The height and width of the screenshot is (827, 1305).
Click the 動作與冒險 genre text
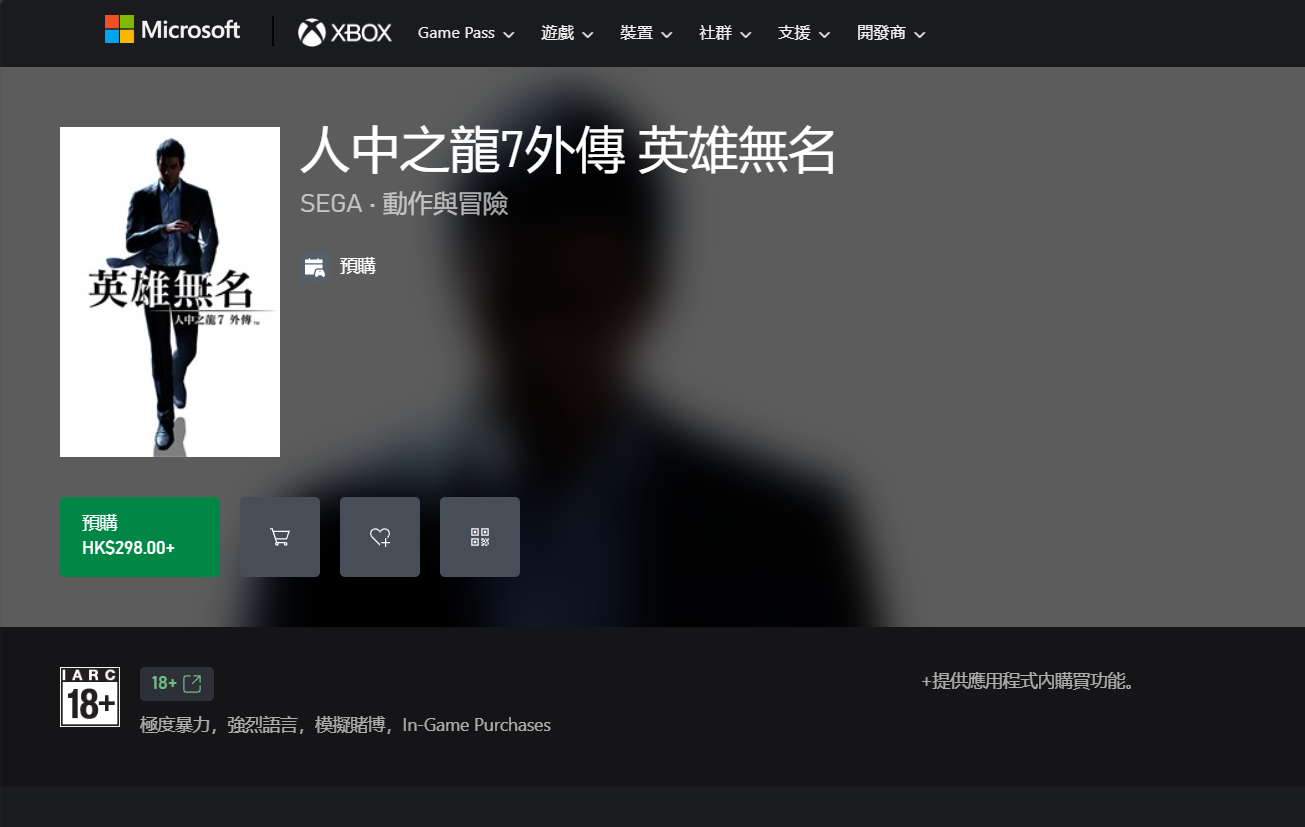[x=445, y=204]
